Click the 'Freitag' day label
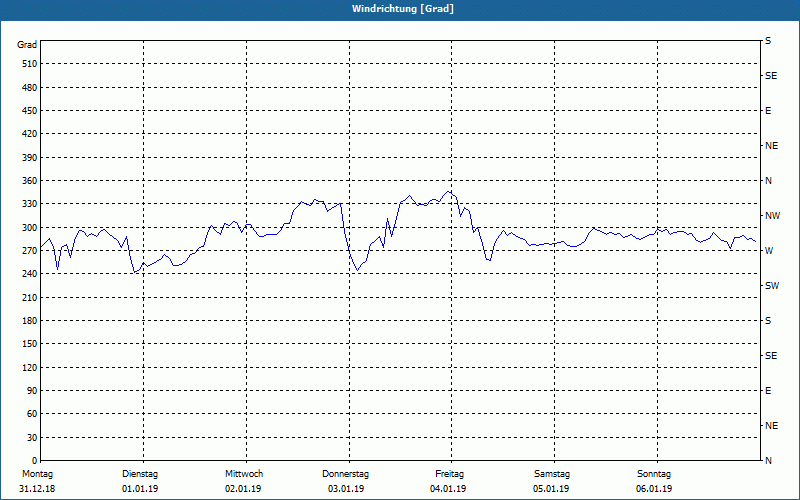The height and width of the screenshot is (500, 800). click(449, 474)
